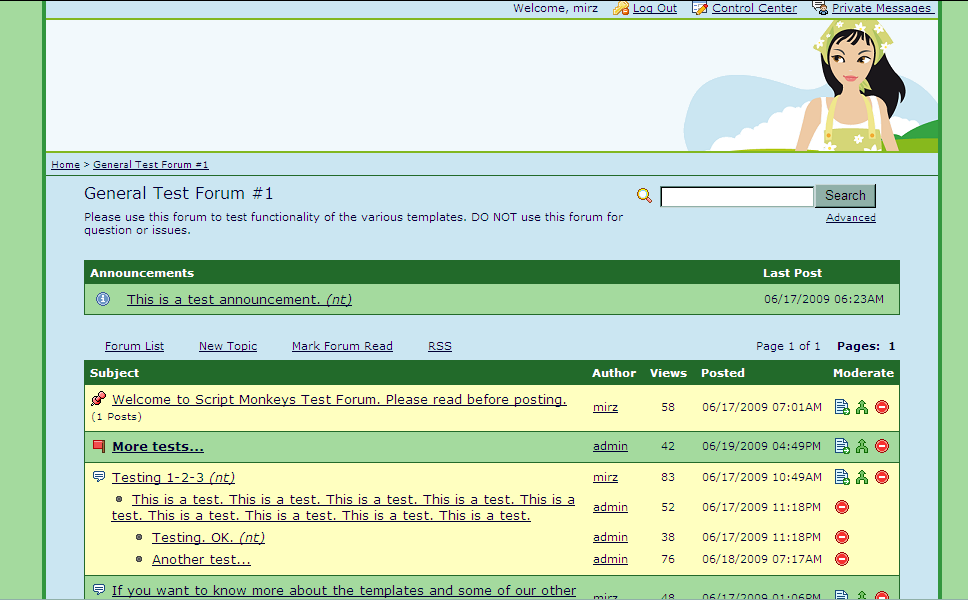Click the merge icon in the Welcome topic row

click(862, 407)
